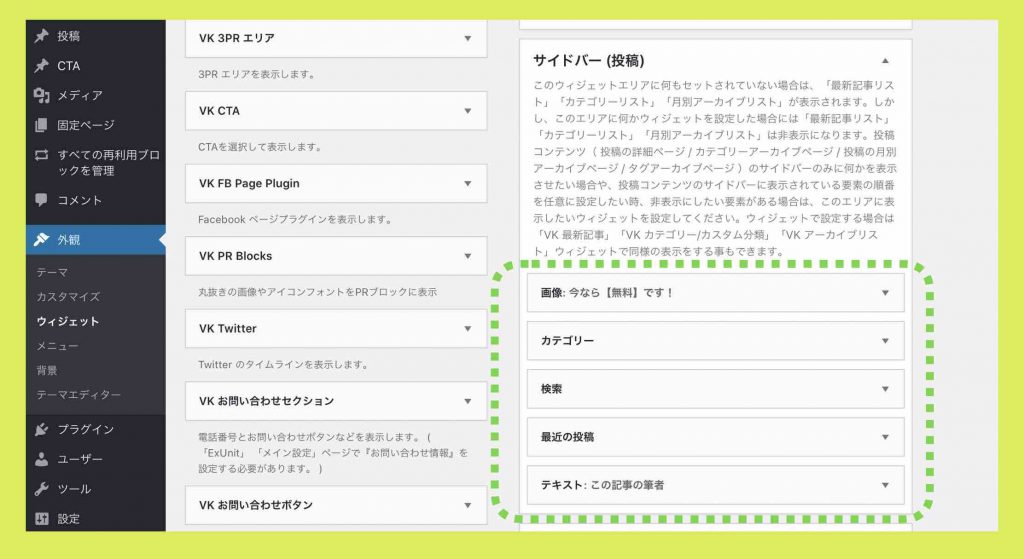Click the text 丸抜きの画像やアイコンフォントをPRブロックに表示
The image size is (1024, 559).
pyautogui.click(x=317, y=292)
